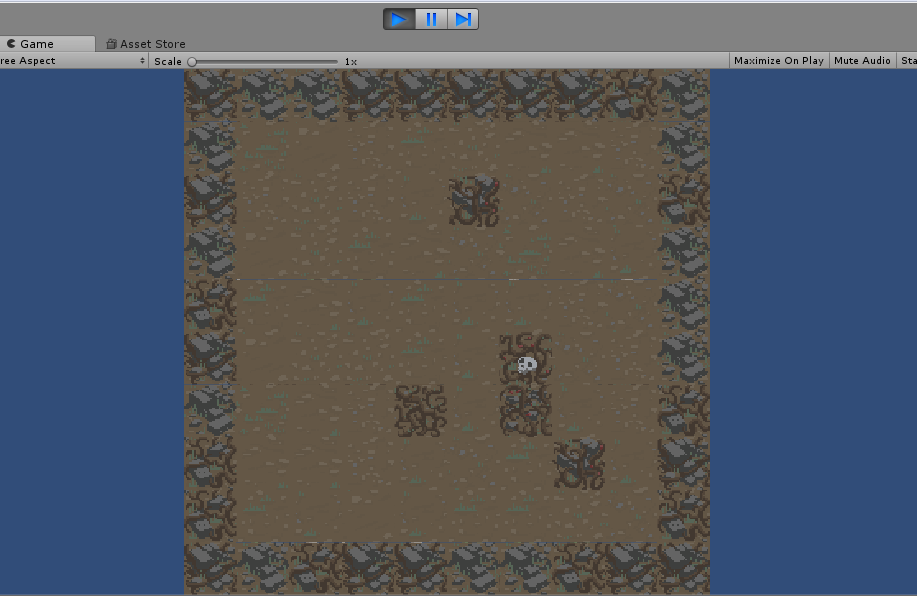Click the Scale slider handle
The height and width of the screenshot is (596, 917).
[192, 61]
